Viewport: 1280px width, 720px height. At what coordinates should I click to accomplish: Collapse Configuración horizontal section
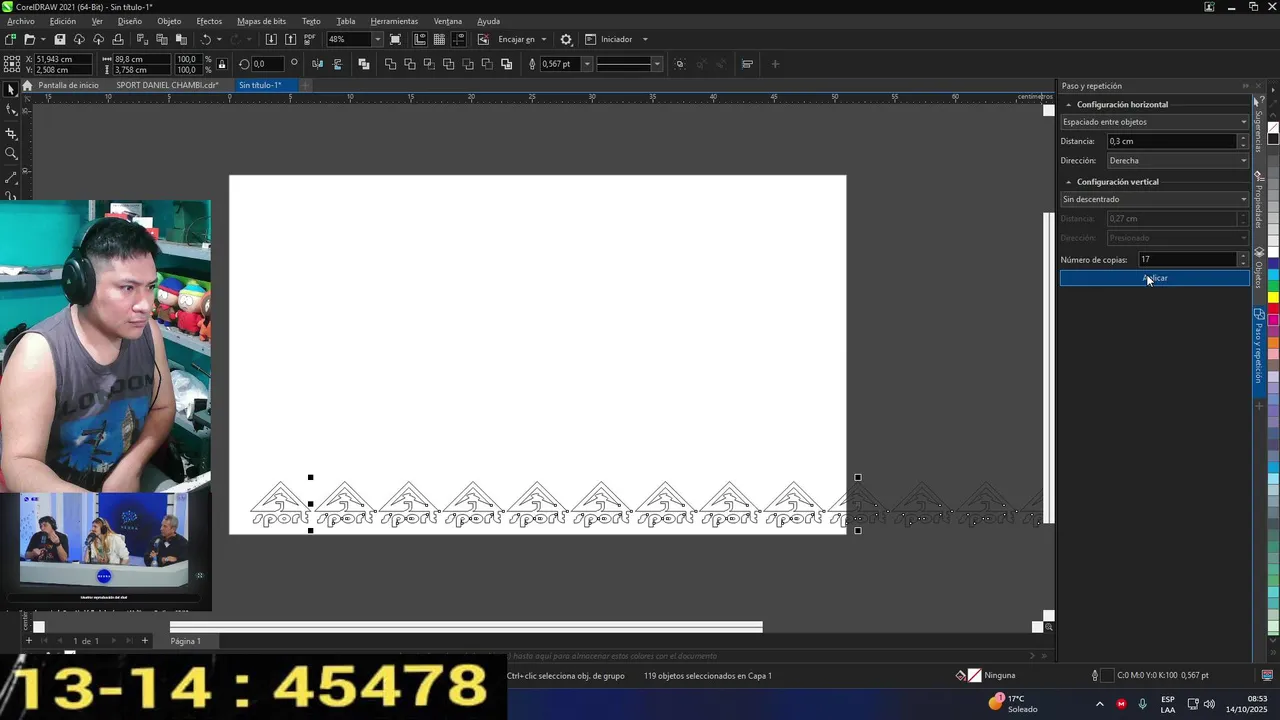coord(1068,104)
